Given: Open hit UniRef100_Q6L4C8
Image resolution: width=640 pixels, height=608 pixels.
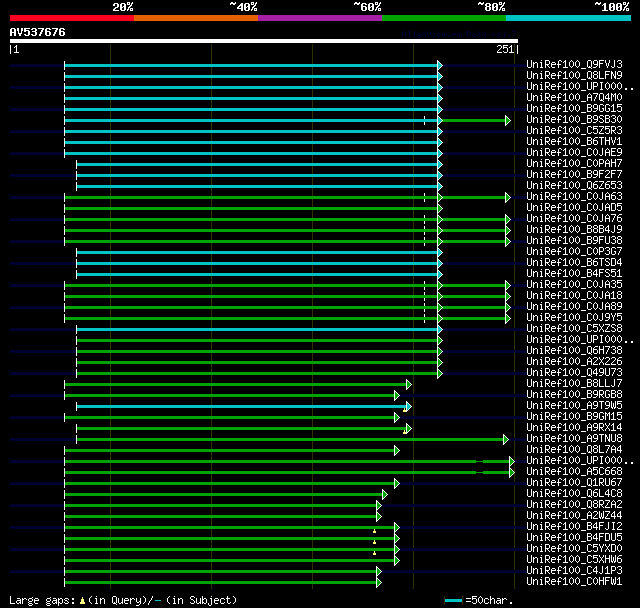Looking at the screenshot, I should (574, 494).
